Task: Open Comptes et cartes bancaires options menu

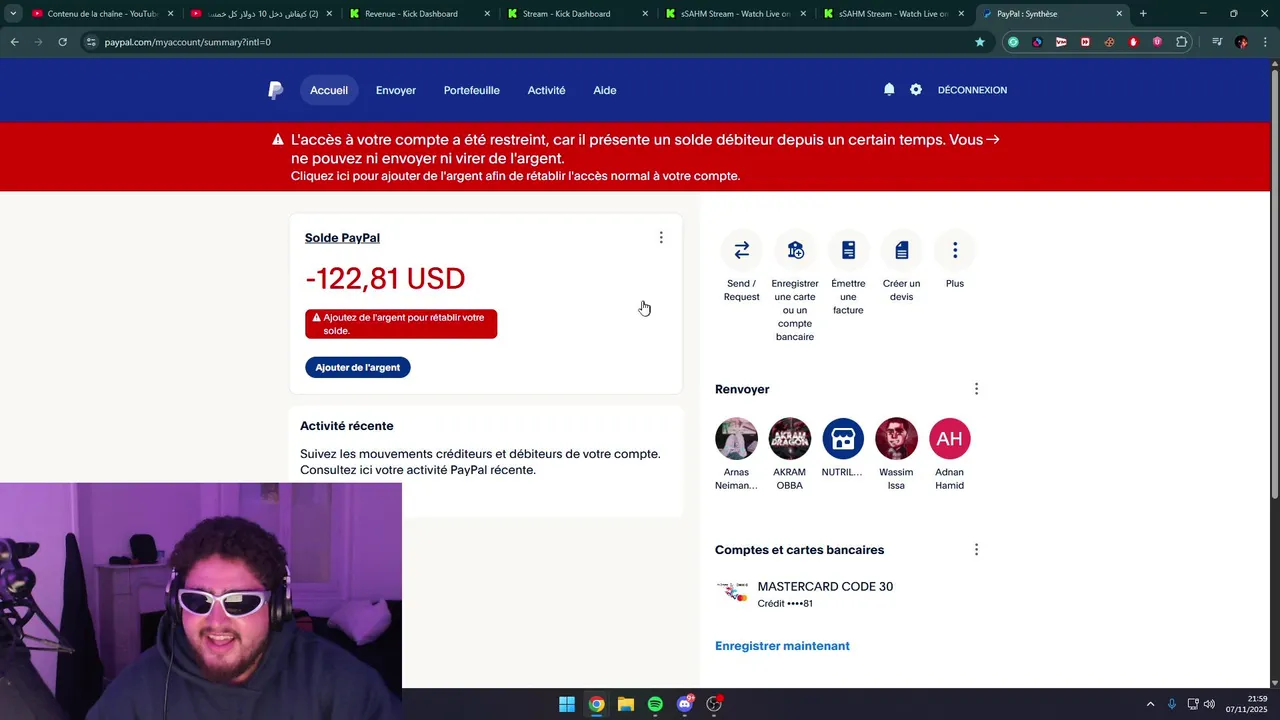Action: pos(976,549)
